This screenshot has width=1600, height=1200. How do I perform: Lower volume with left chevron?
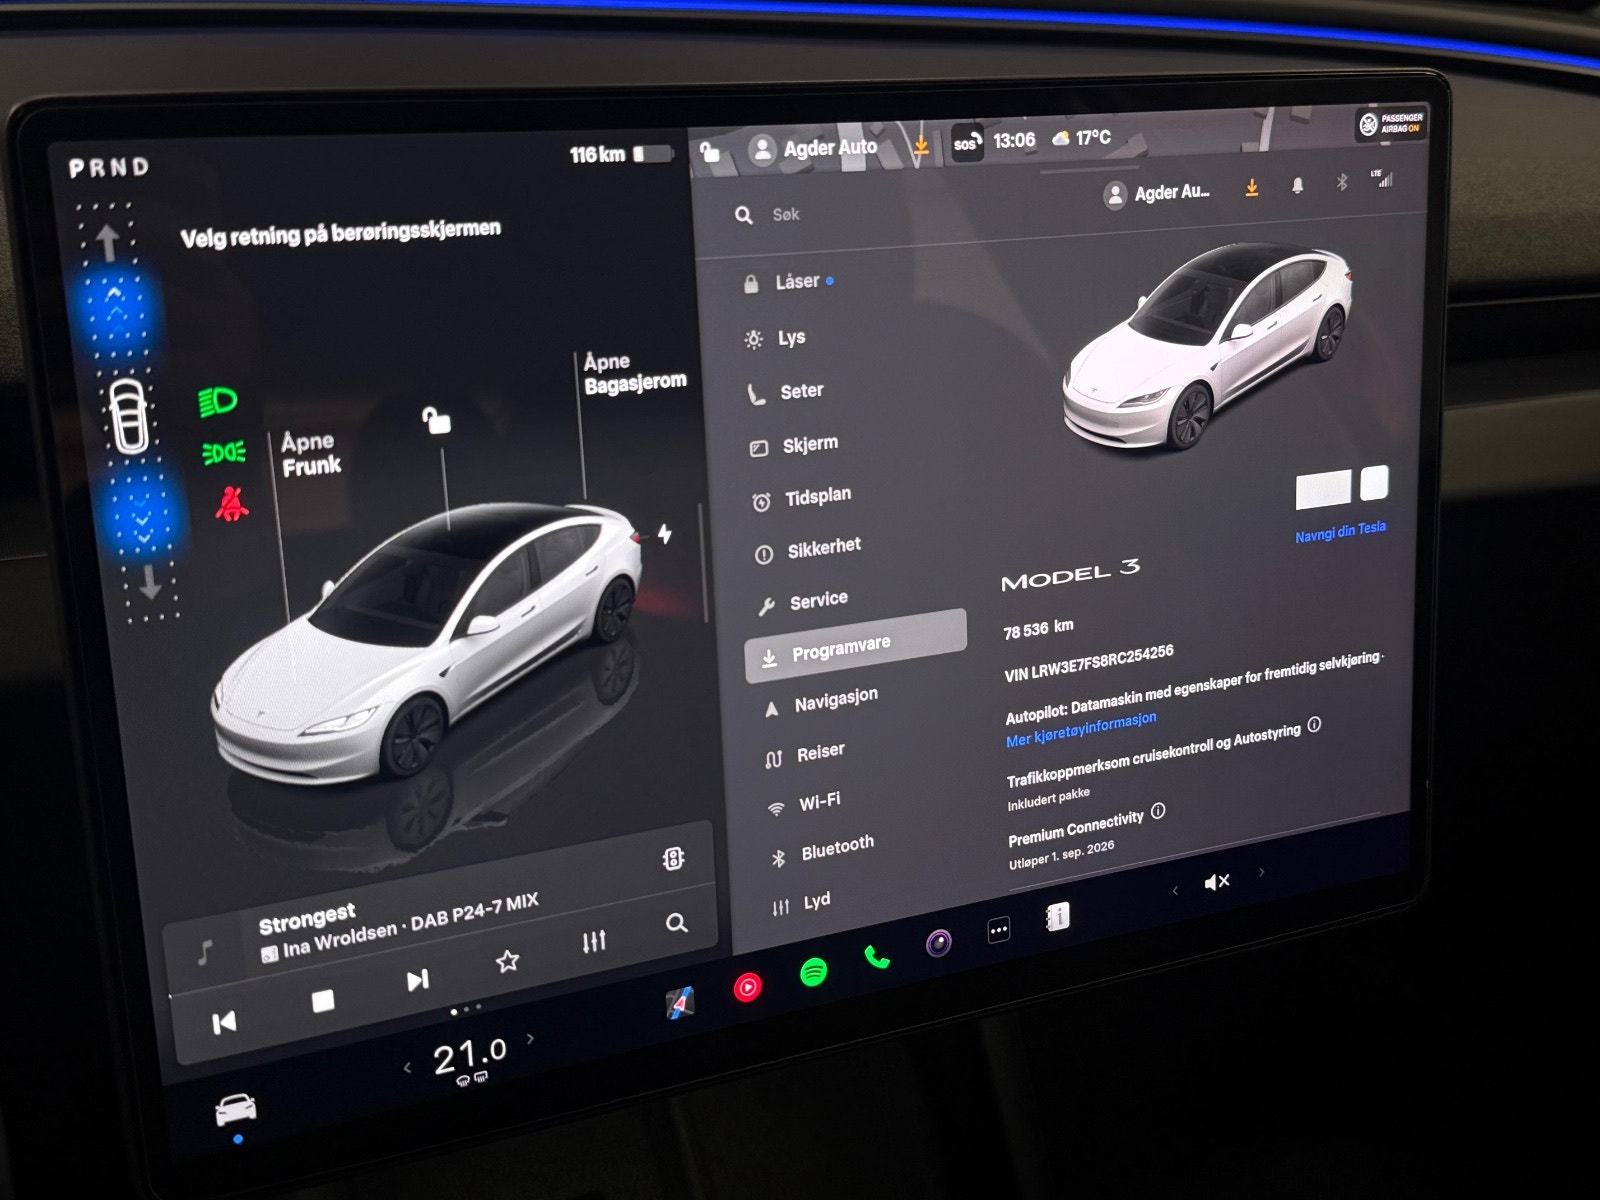(x=1175, y=890)
